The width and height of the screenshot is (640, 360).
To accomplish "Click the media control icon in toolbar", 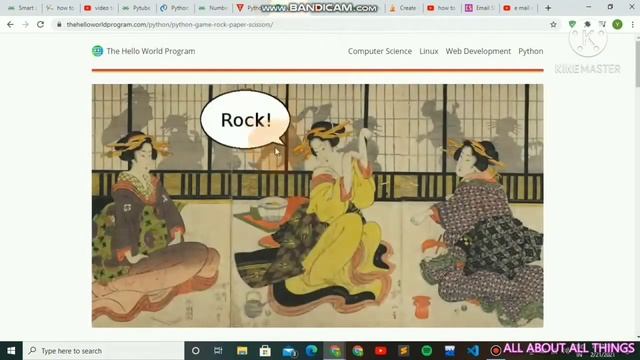I will (602, 24).
